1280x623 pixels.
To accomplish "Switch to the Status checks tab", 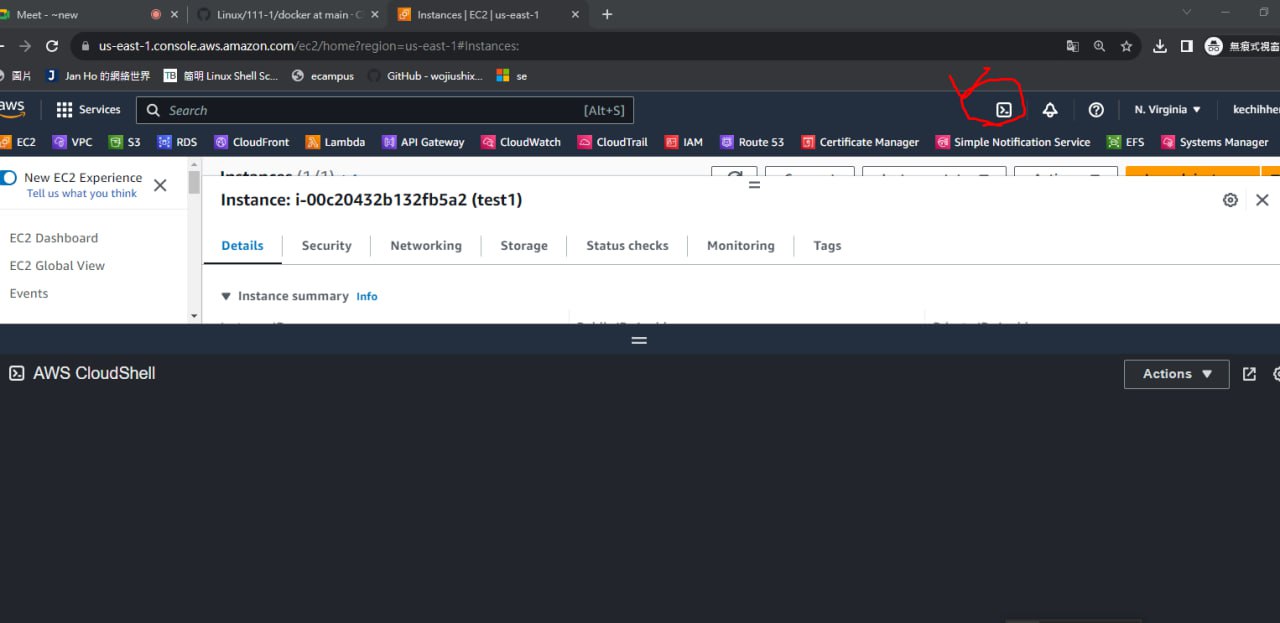I will 627,245.
